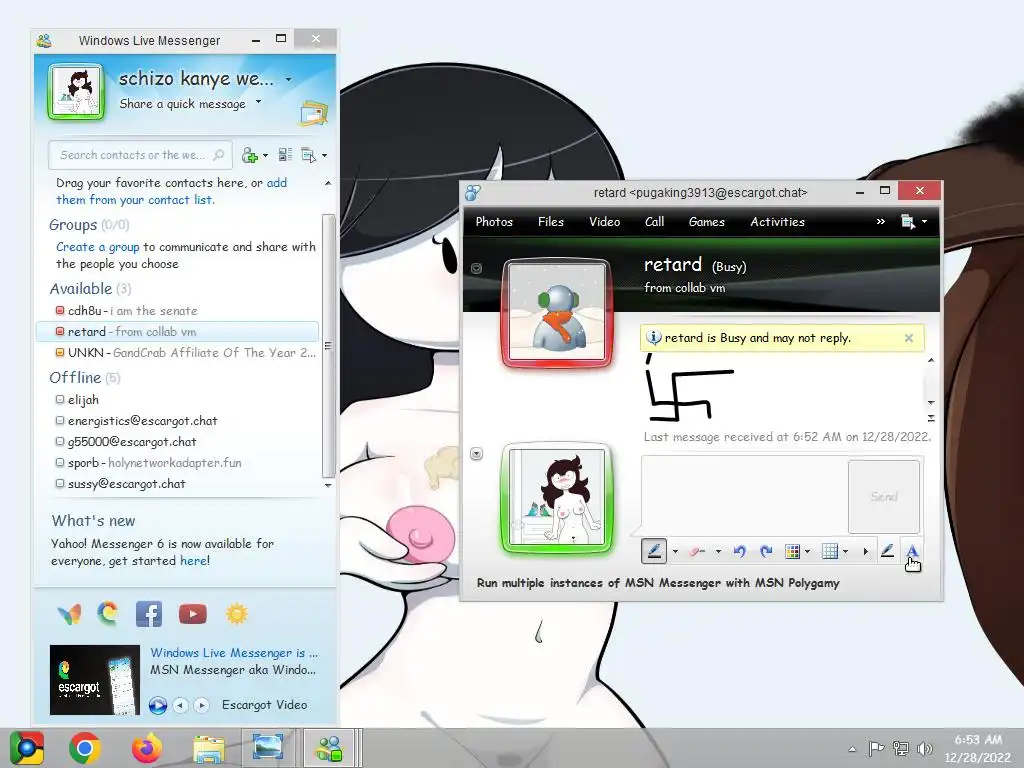Collapse my display picture toggle

[x=477, y=453]
